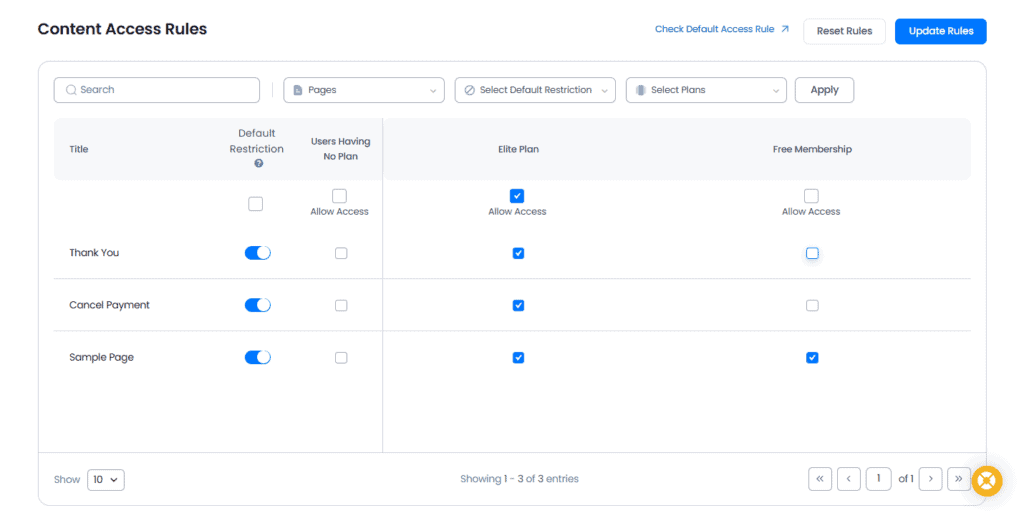Open Check Default Access Rule link

click(x=714, y=29)
